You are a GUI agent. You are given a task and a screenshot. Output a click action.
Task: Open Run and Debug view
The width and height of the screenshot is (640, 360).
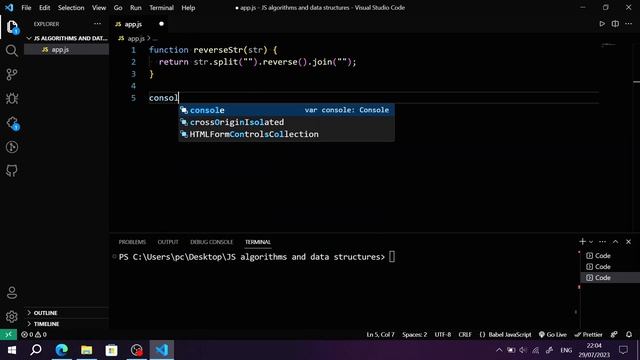point(12,98)
